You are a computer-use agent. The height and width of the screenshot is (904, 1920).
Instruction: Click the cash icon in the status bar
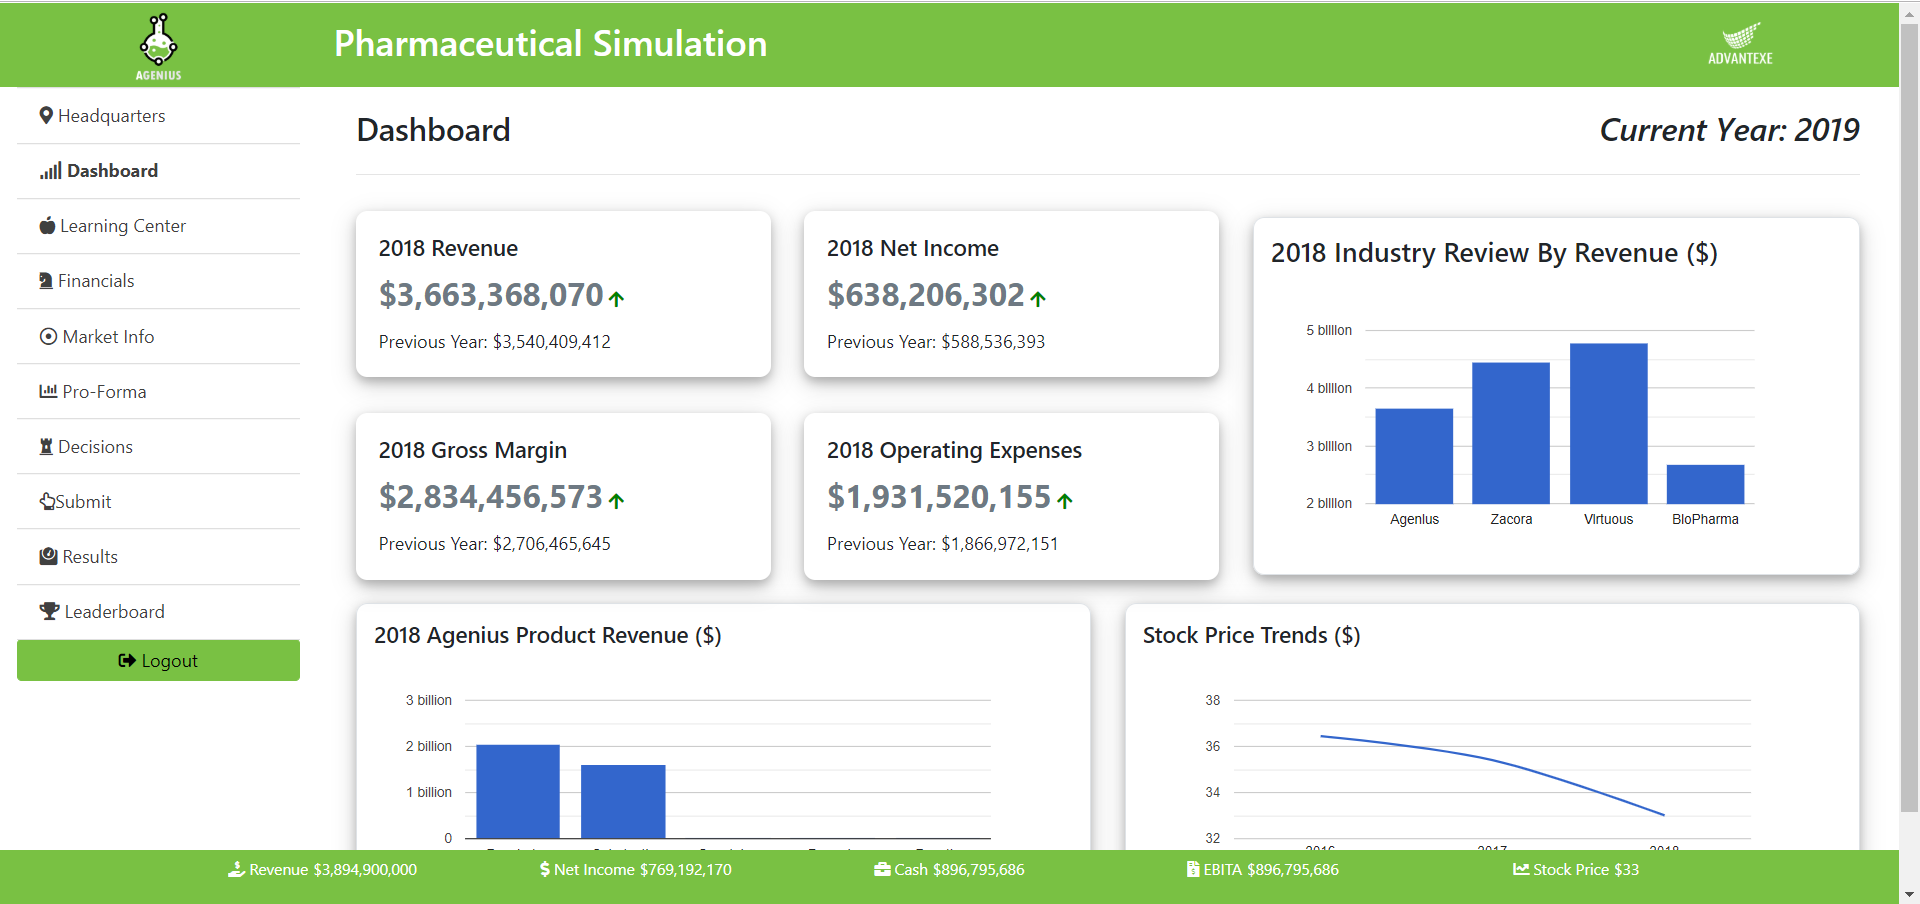[x=882, y=869]
